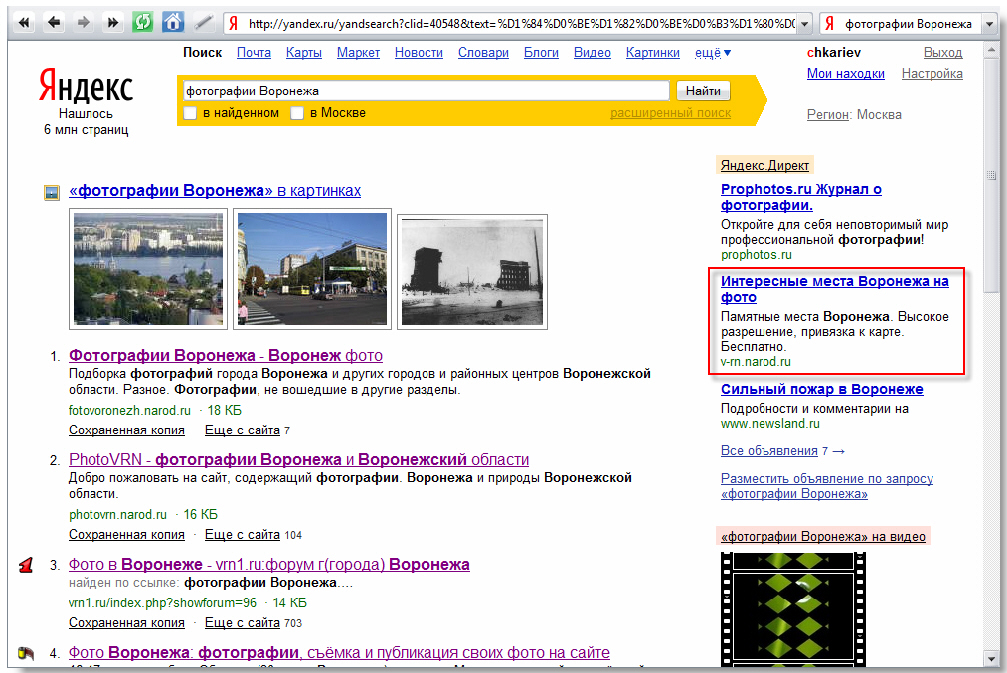The width and height of the screenshot is (1007, 673).
Task: Open the Картинки service link
Action: pyautogui.click(x=652, y=53)
